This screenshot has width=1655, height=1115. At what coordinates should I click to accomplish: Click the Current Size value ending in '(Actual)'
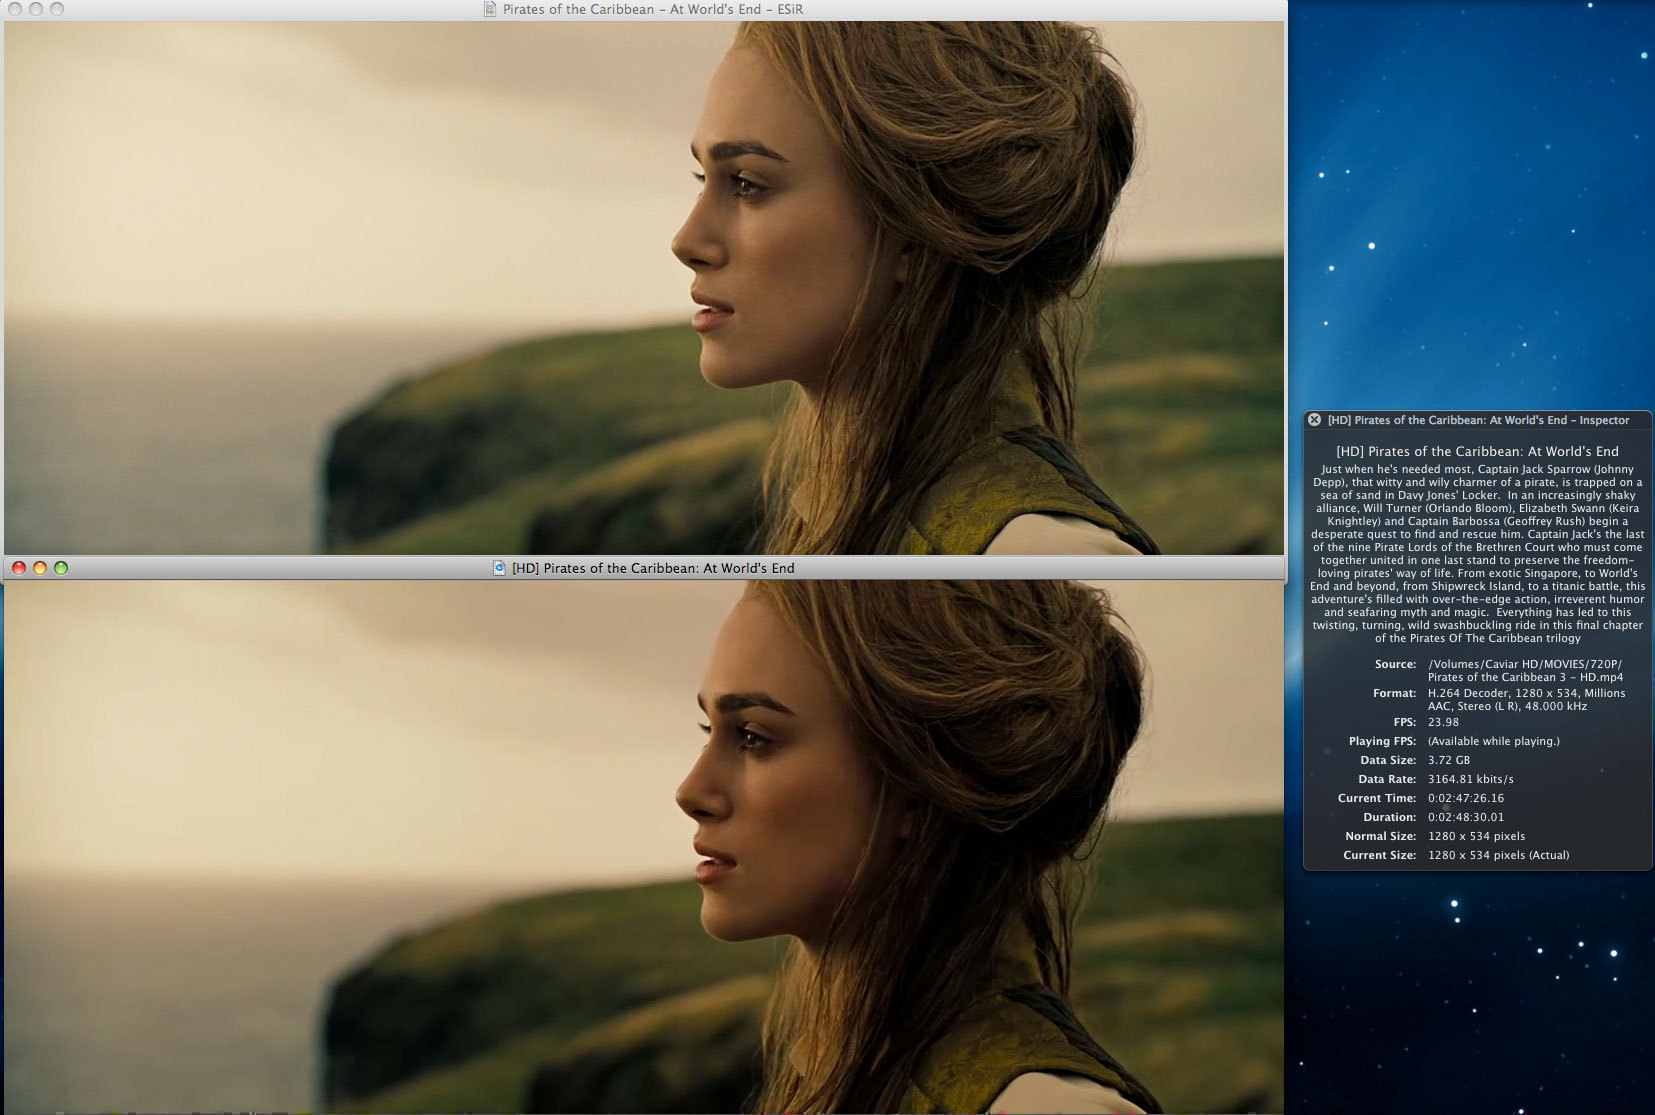(x=1498, y=855)
